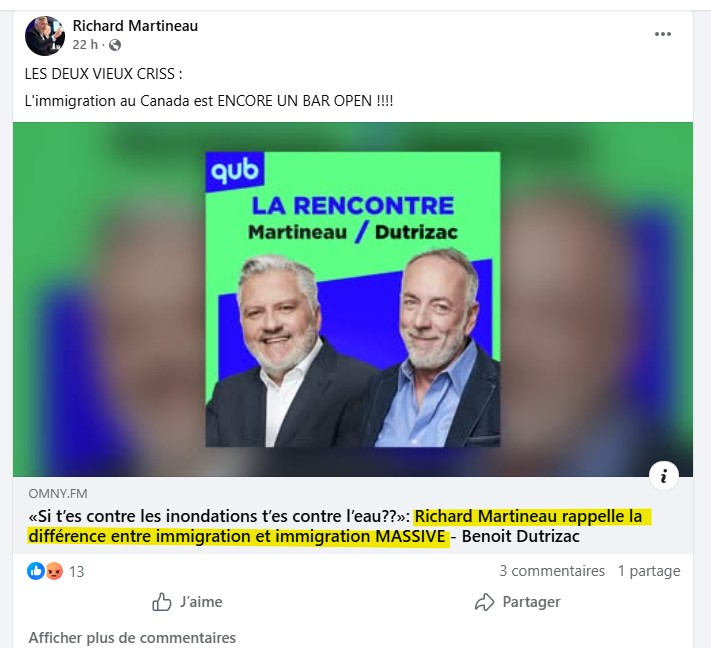Expand comments via Afficher plus de commentaires

tap(132, 638)
